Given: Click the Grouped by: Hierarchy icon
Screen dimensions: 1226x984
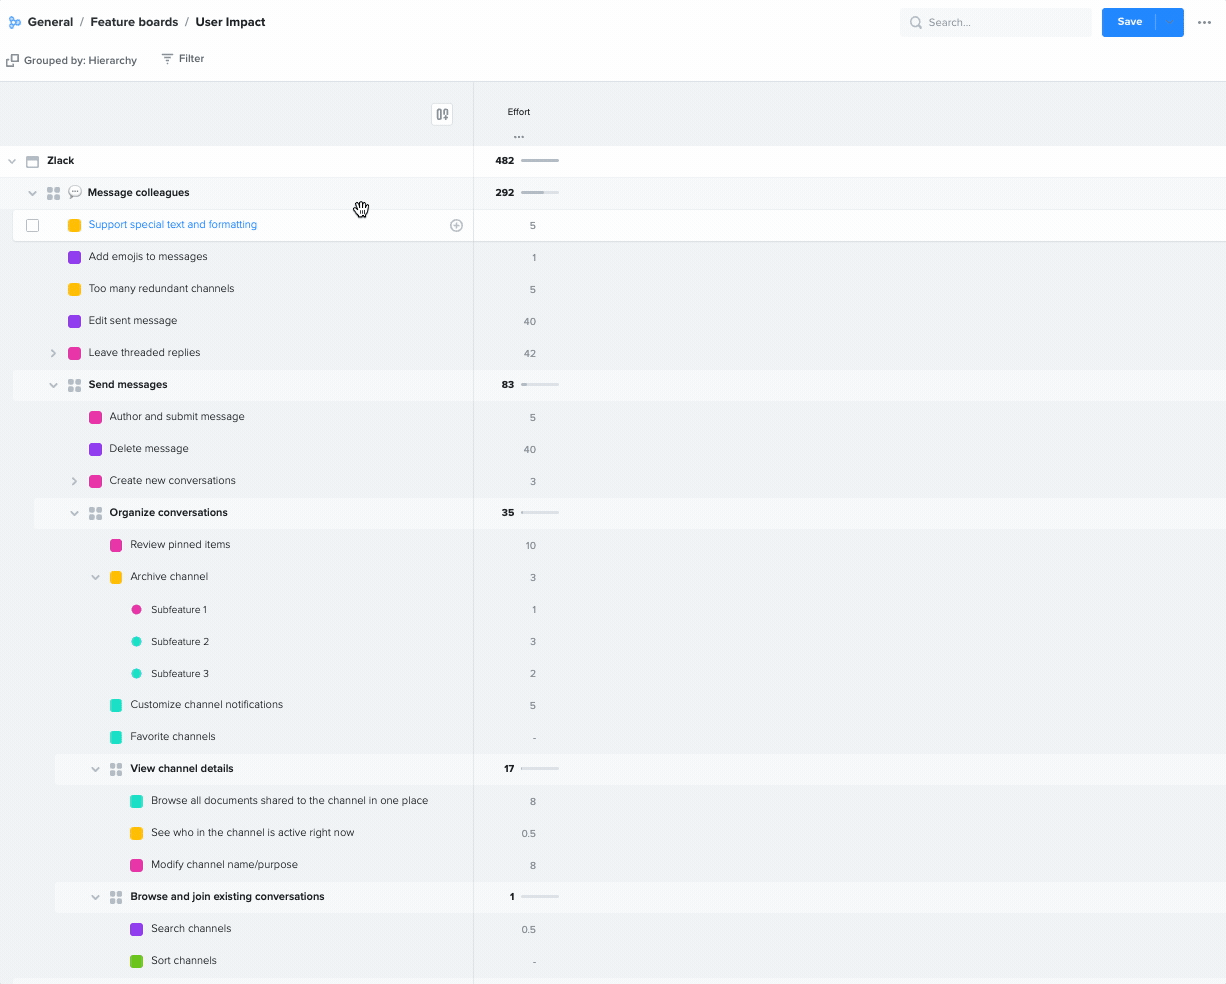Looking at the screenshot, I should (12, 59).
